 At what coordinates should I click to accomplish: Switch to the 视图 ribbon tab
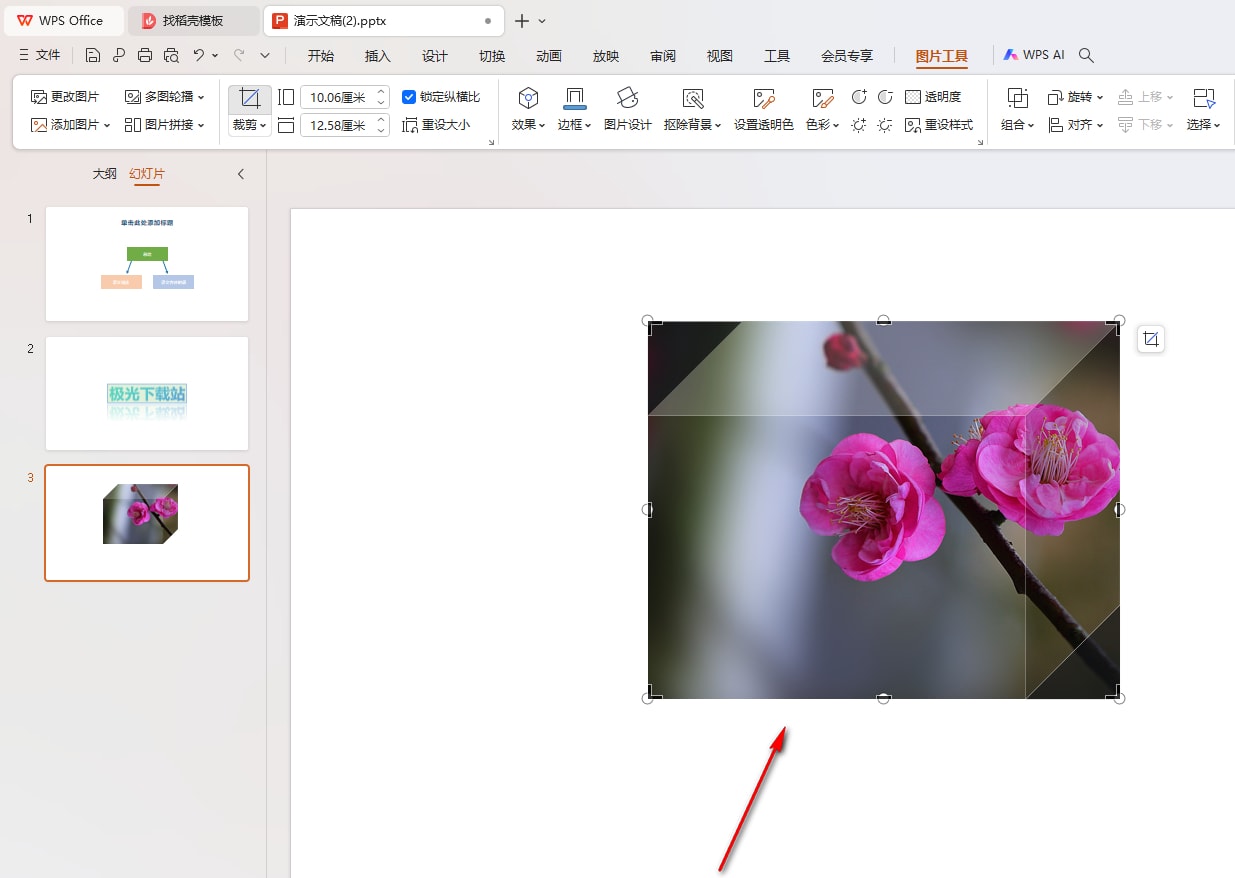click(720, 56)
